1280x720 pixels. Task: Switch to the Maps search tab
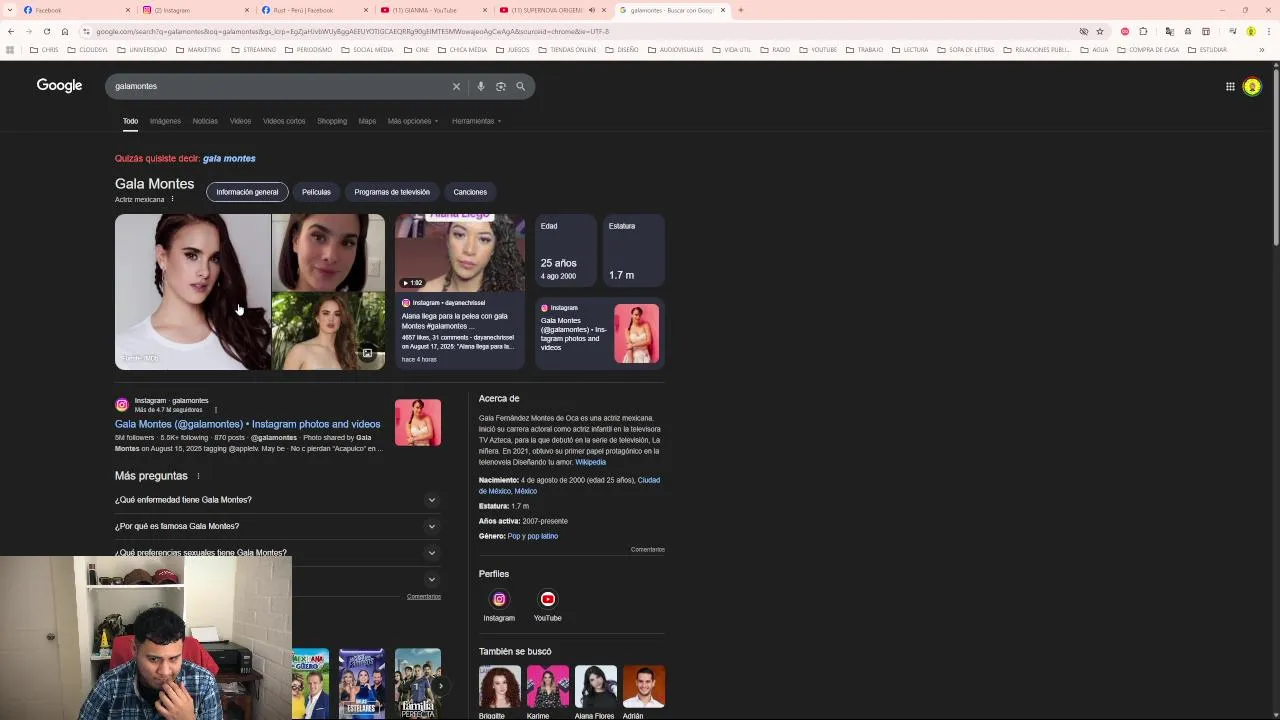pos(367,121)
